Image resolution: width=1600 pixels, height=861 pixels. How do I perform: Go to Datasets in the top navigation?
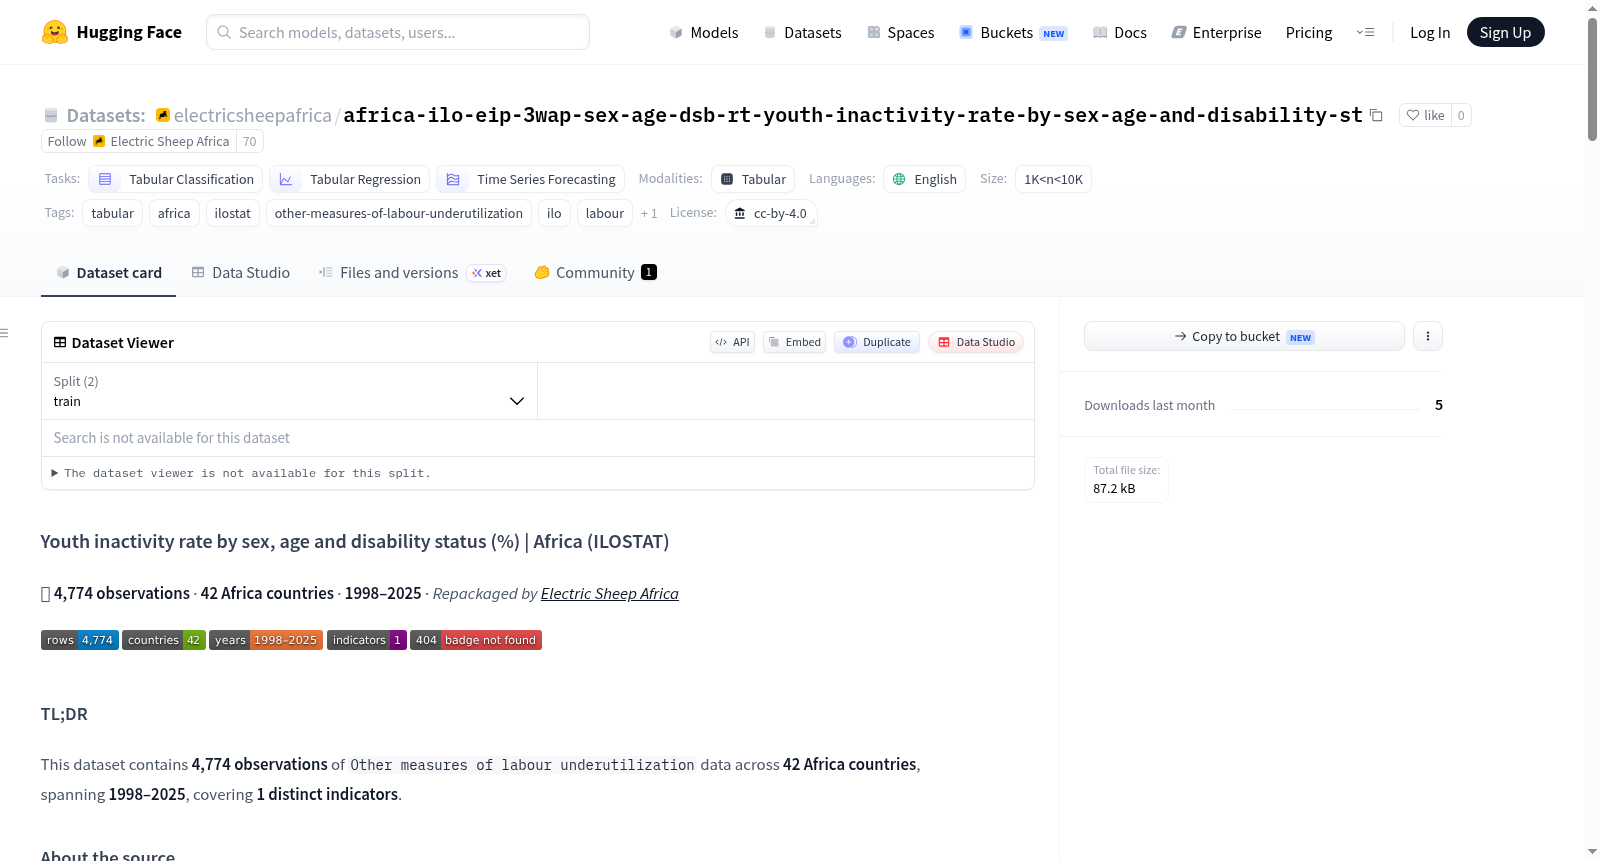[x=802, y=32]
